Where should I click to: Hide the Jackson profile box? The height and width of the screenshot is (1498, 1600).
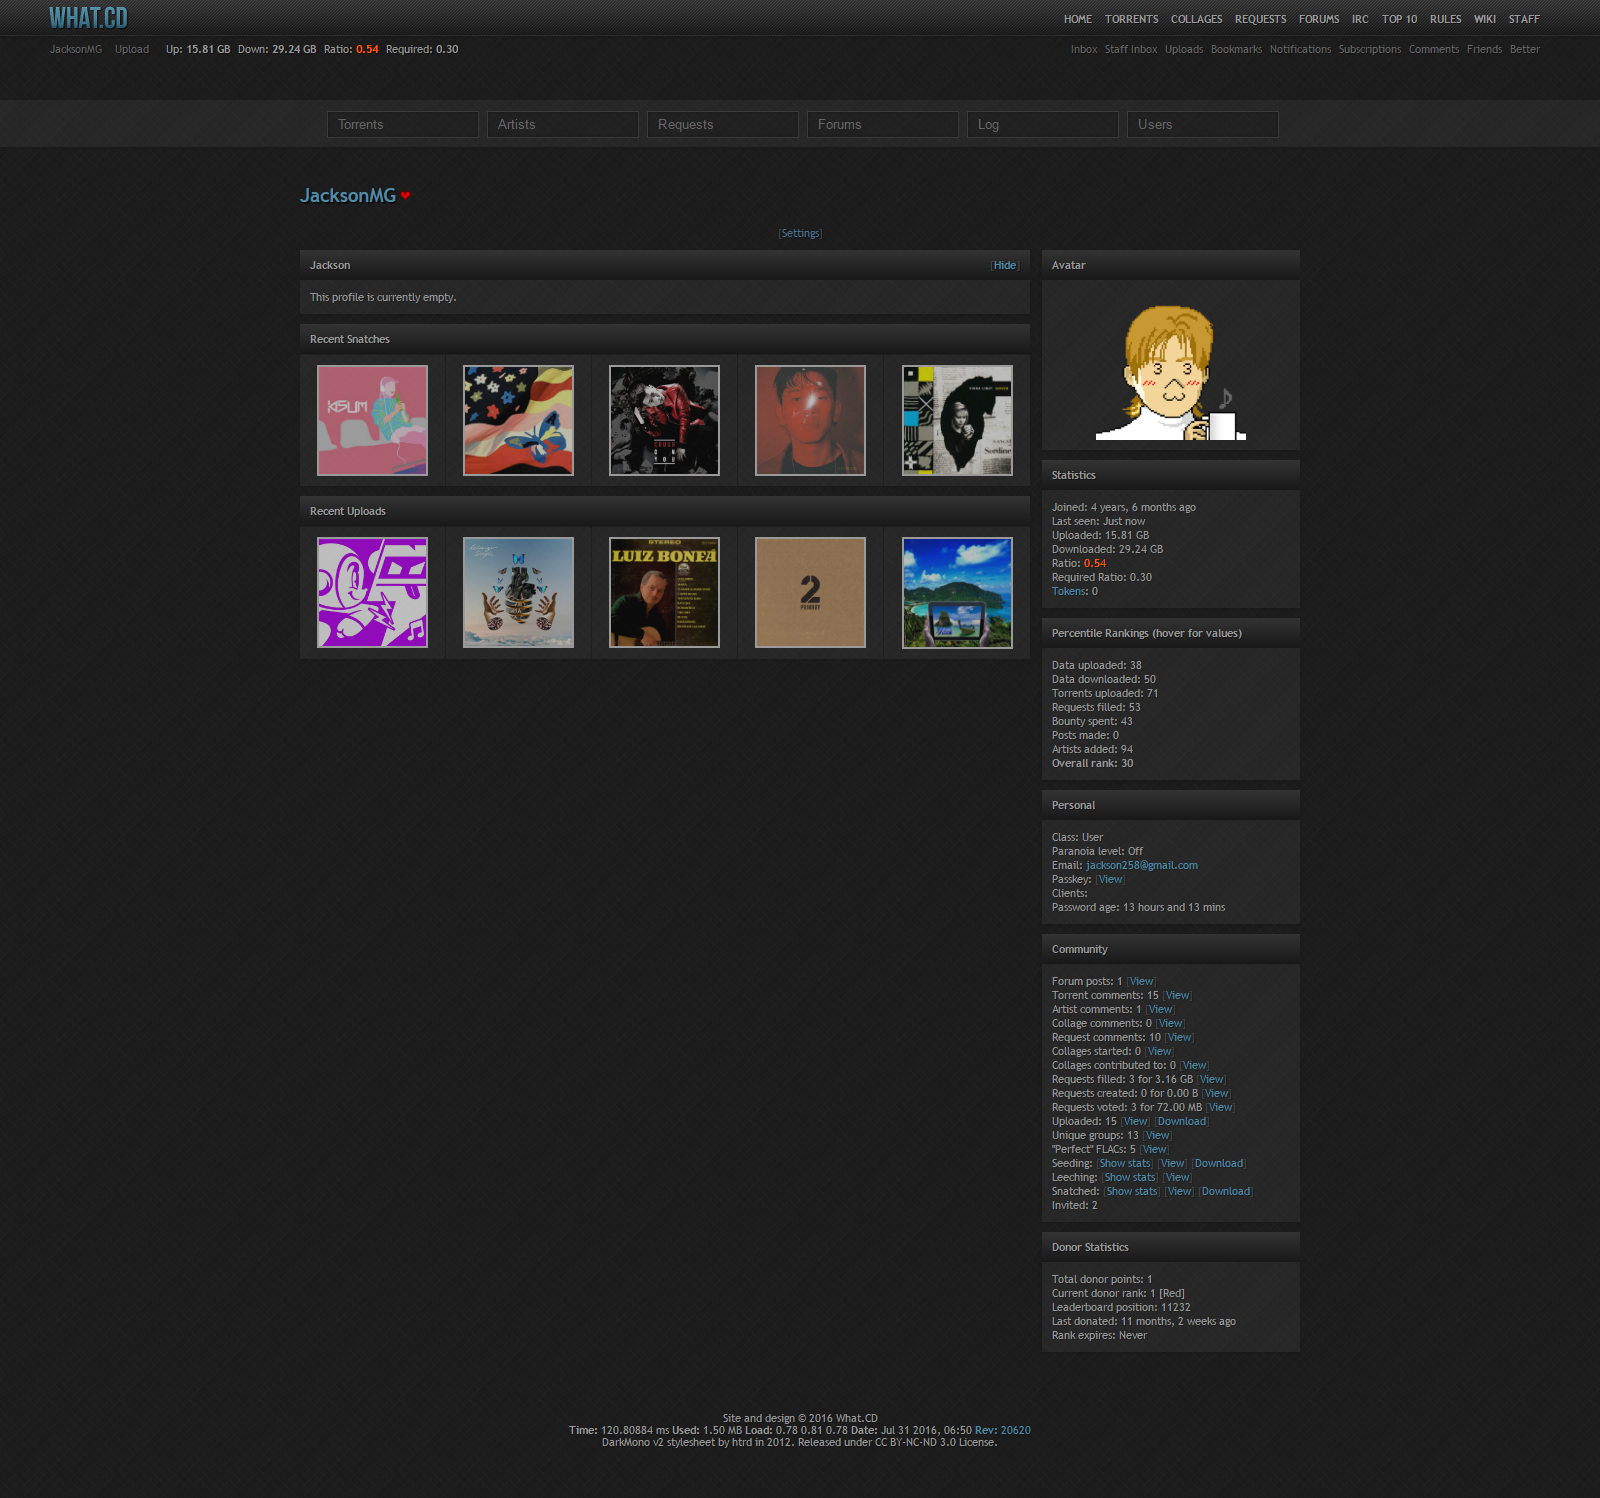tap(1005, 265)
